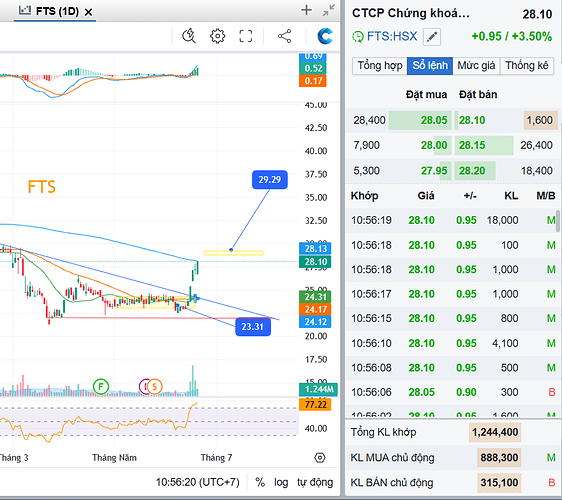This screenshot has height=500, width=562.
Task: Click the +0.95 / +3.50% change value
Action: 511,37
